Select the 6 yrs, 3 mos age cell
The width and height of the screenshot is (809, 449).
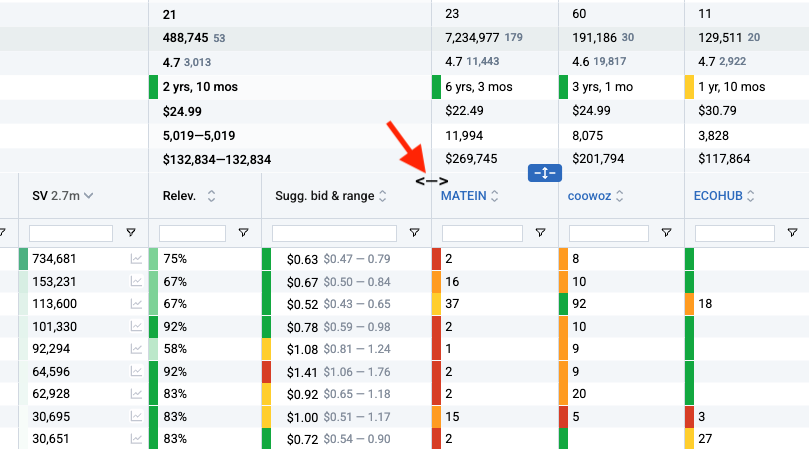pyautogui.click(x=479, y=87)
